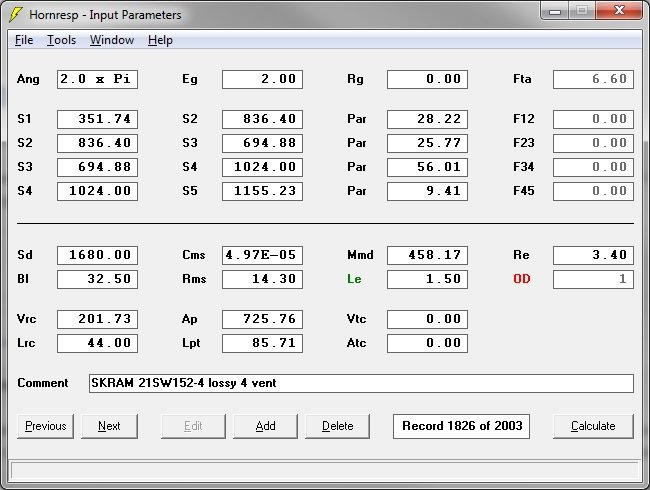Click into the Comment text field
The image size is (650, 490).
coord(361,383)
